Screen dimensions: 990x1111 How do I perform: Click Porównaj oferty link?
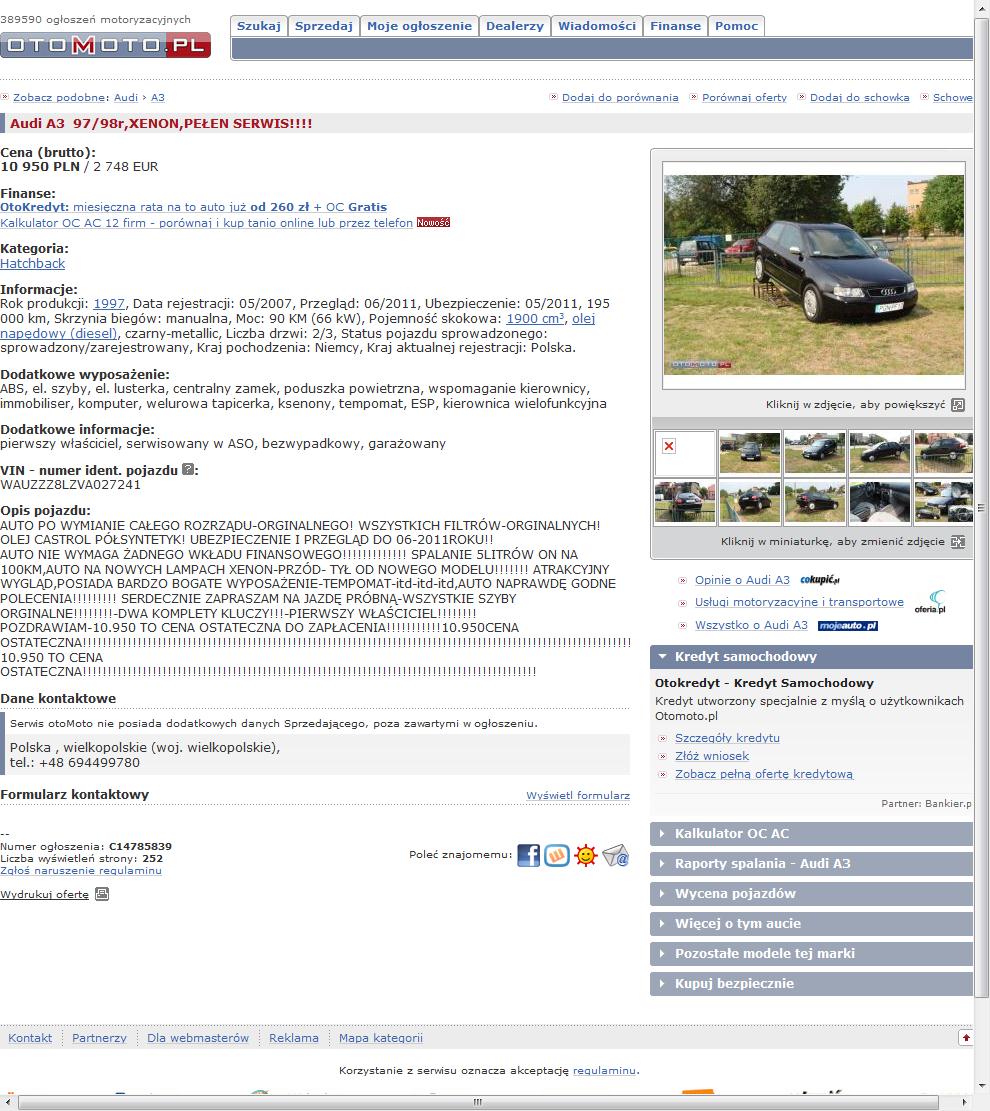744,98
